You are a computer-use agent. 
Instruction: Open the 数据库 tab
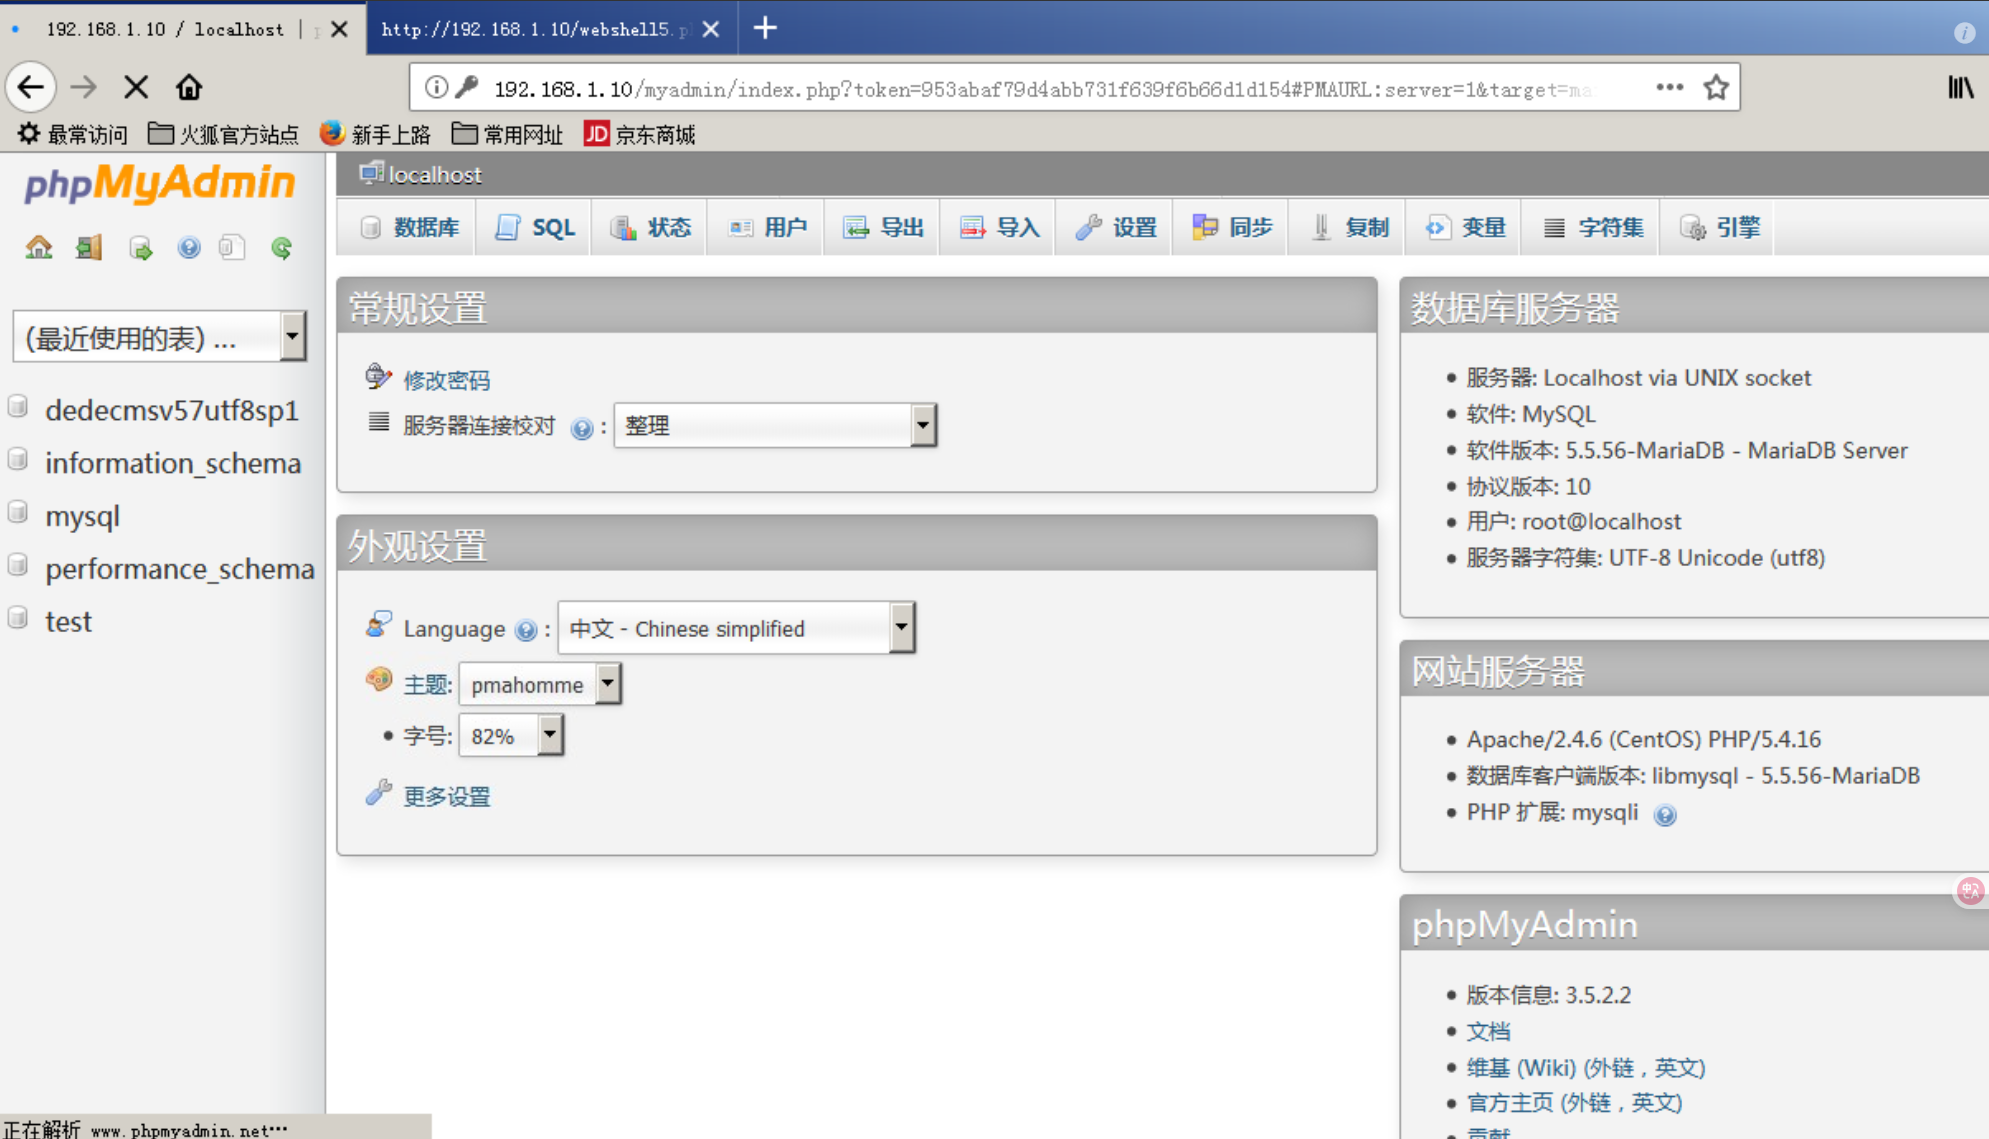[409, 227]
